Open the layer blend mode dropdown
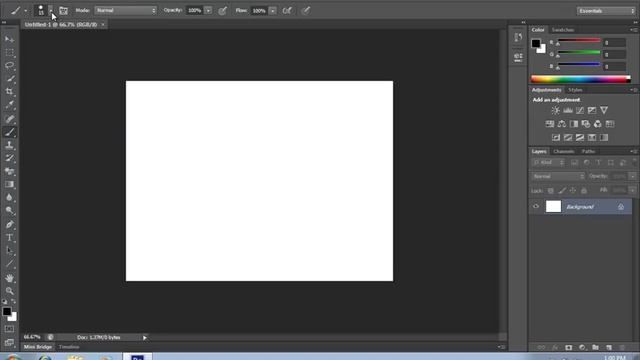Screen dimensions: 640x360 tap(558, 176)
